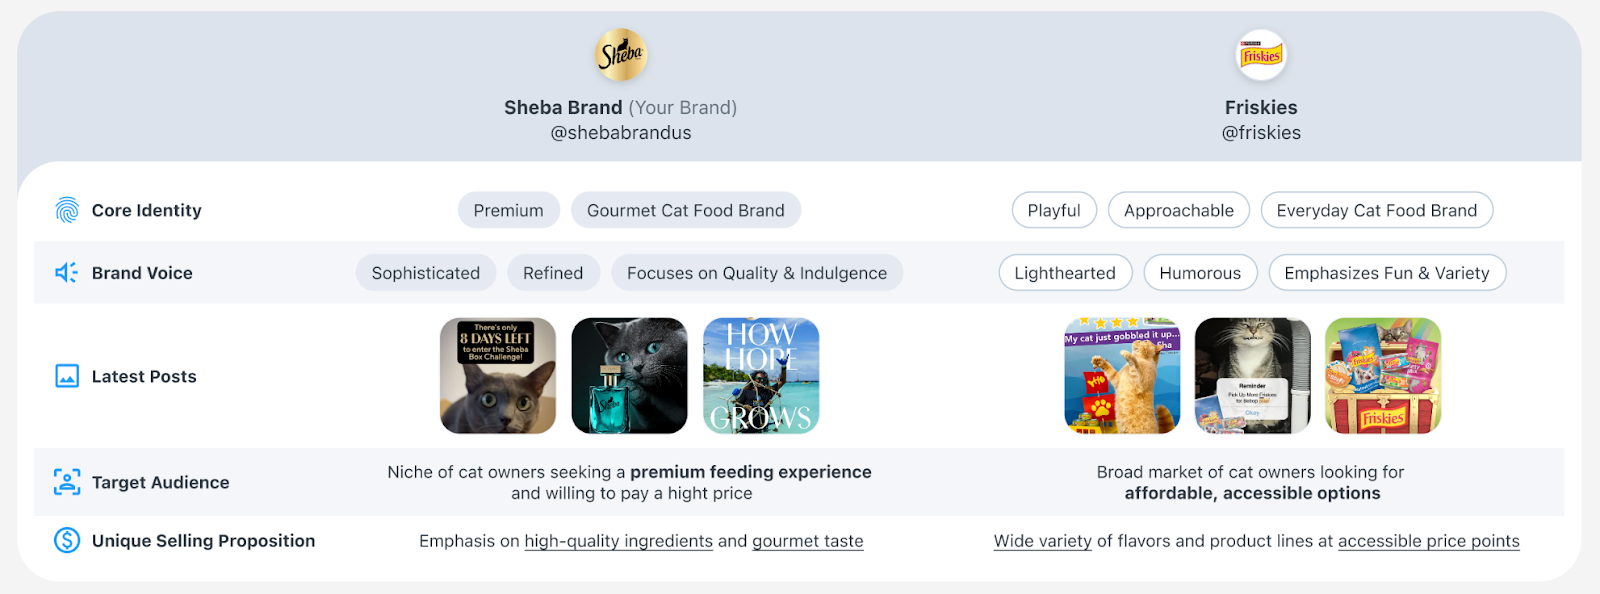This screenshot has height=594, width=1600.
Task: Open the Sheba perfume bottle cat post
Action: [629, 376]
